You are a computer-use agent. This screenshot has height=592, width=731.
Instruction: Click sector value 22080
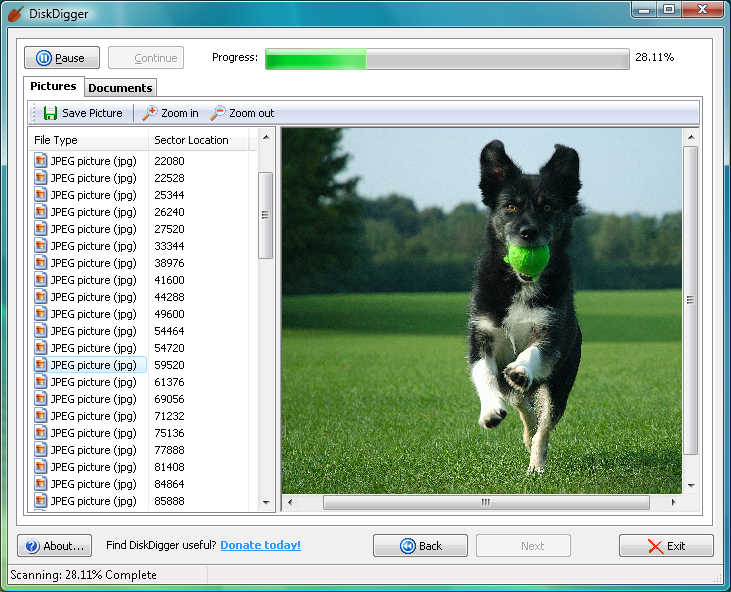(169, 161)
